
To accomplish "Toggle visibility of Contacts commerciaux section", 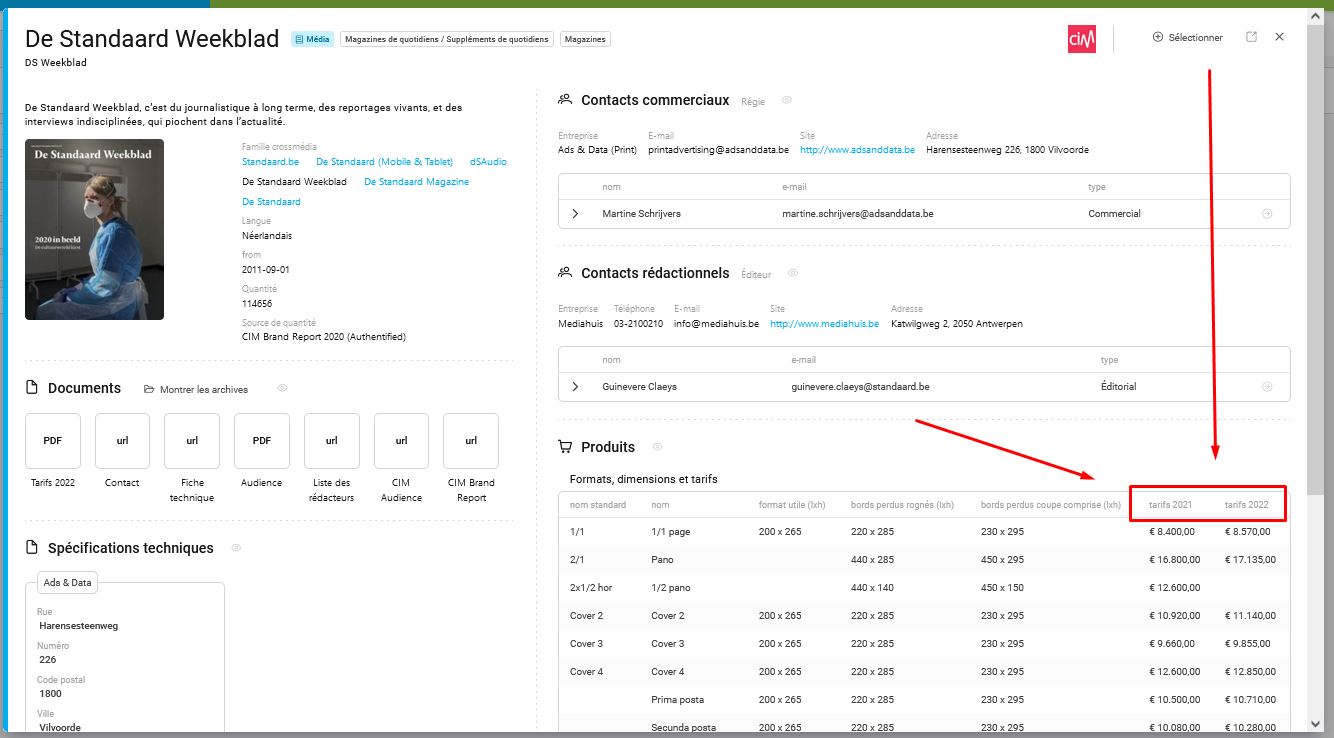I will (787, 100).
